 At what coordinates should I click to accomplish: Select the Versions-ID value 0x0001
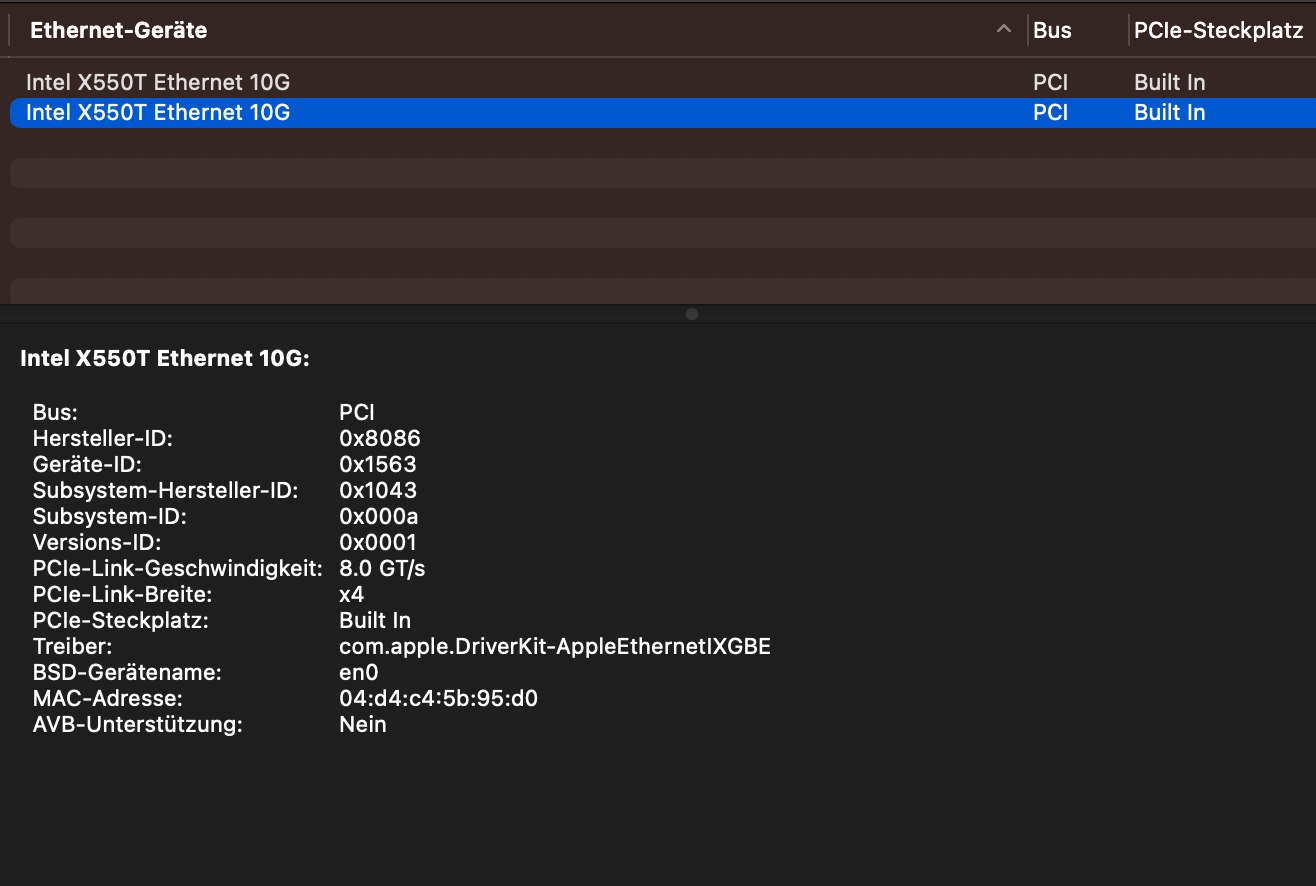(378, 542)
